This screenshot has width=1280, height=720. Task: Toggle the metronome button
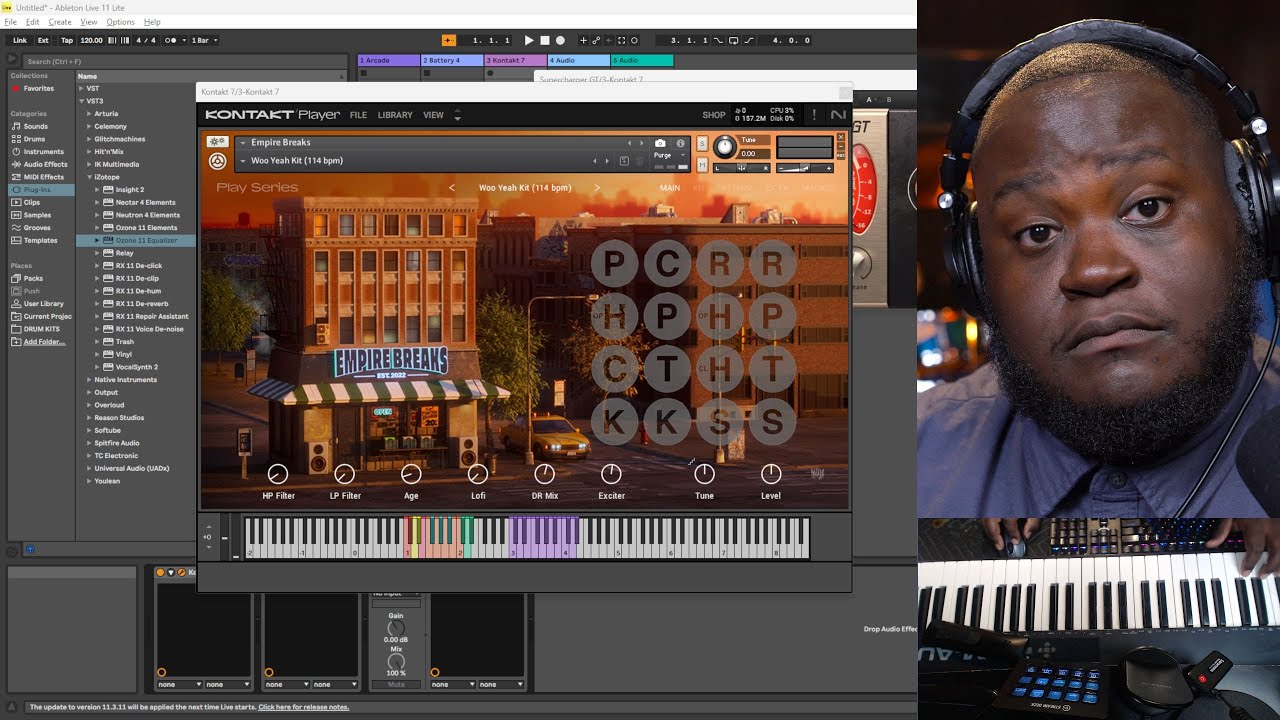pyautogui.click(x=172, y=40)
